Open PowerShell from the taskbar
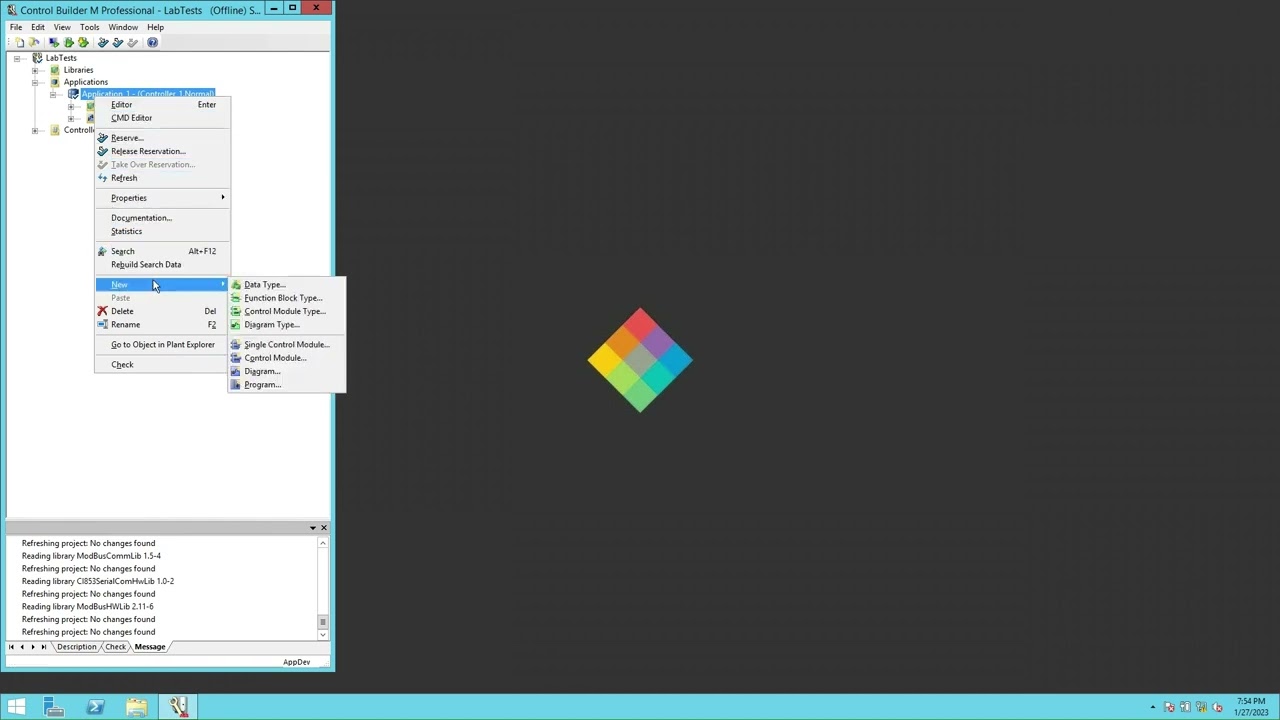The width and height of the screenshot is (1280, 720). tap(96, 707)
